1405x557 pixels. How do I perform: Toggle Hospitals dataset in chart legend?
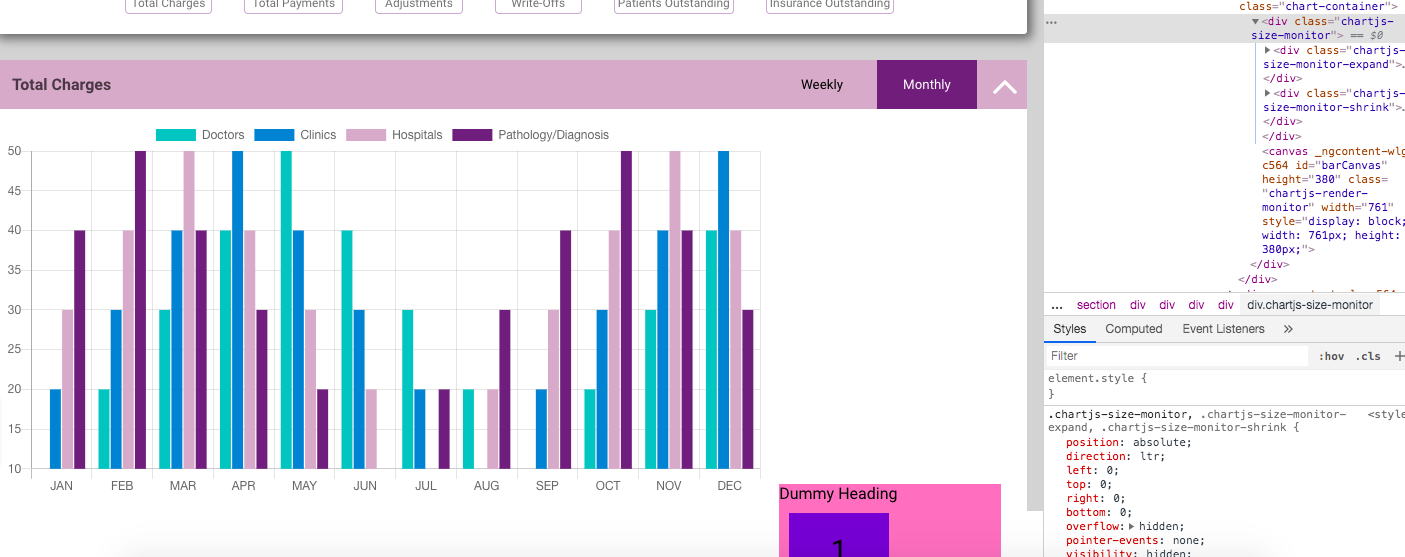[x=394, y=135]
